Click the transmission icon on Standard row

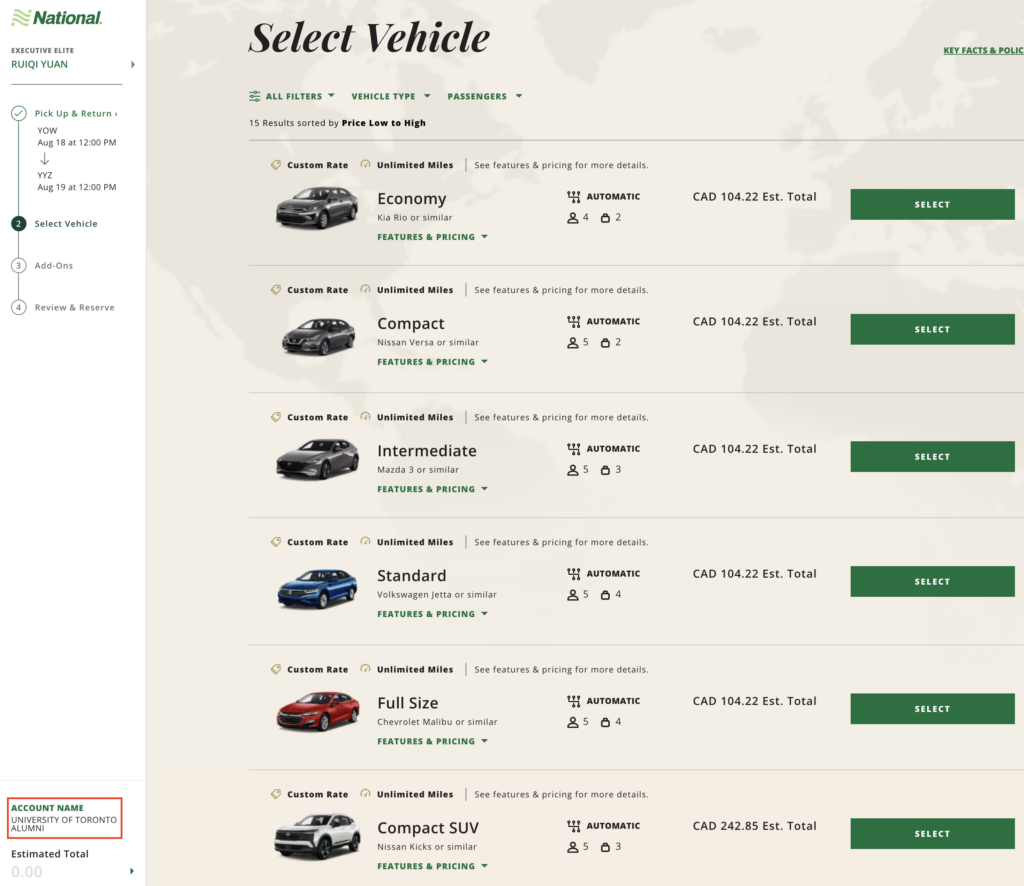573,573
